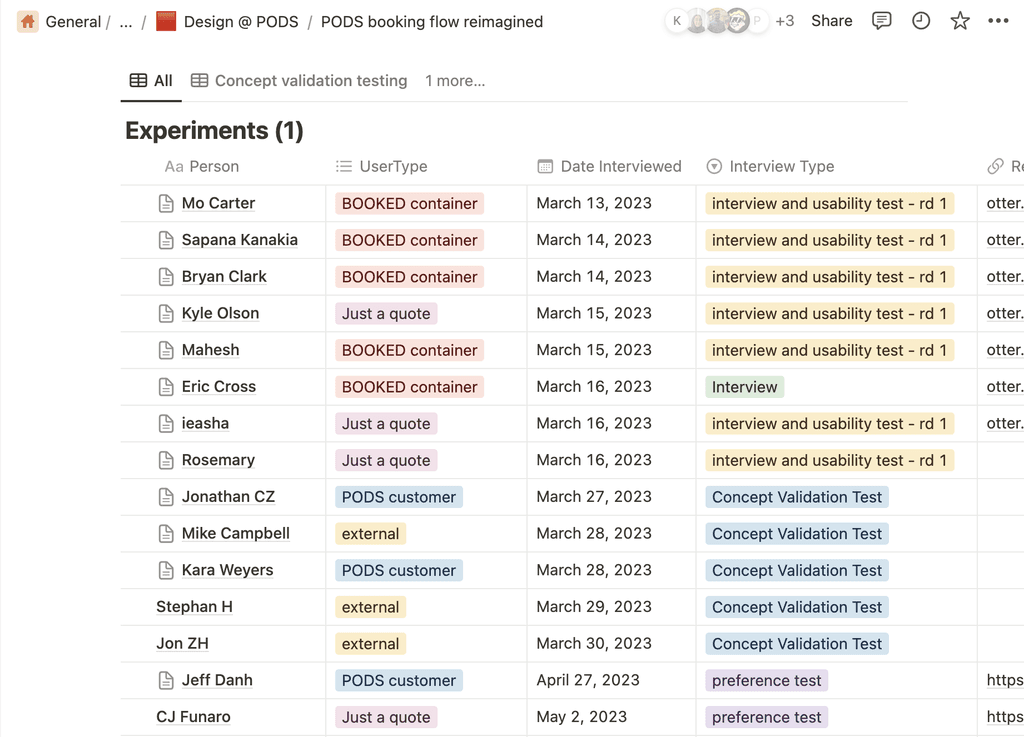Click the list icon in UserType header
Viewport: 1024px width, 737px height.
pos(344,166)
